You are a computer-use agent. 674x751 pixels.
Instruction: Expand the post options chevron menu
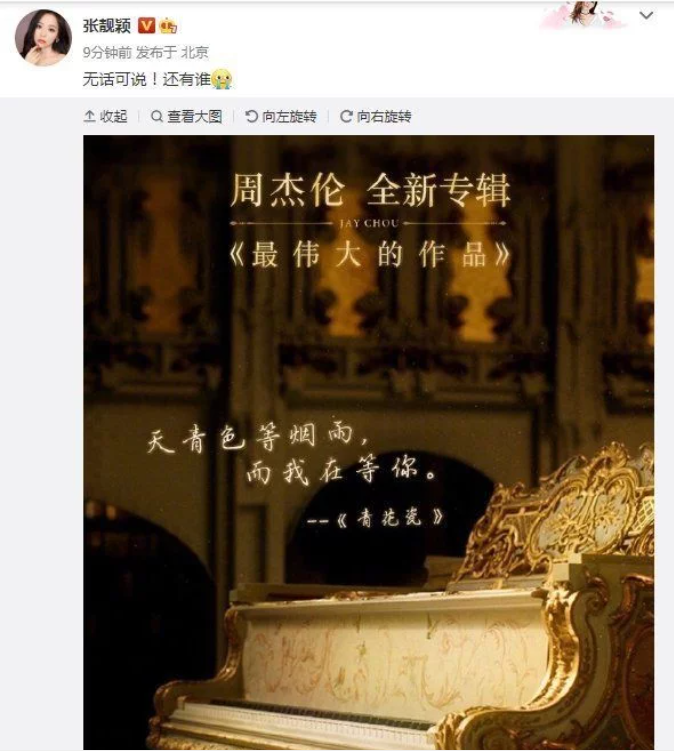pyautogui.click(x=646, y=15)
